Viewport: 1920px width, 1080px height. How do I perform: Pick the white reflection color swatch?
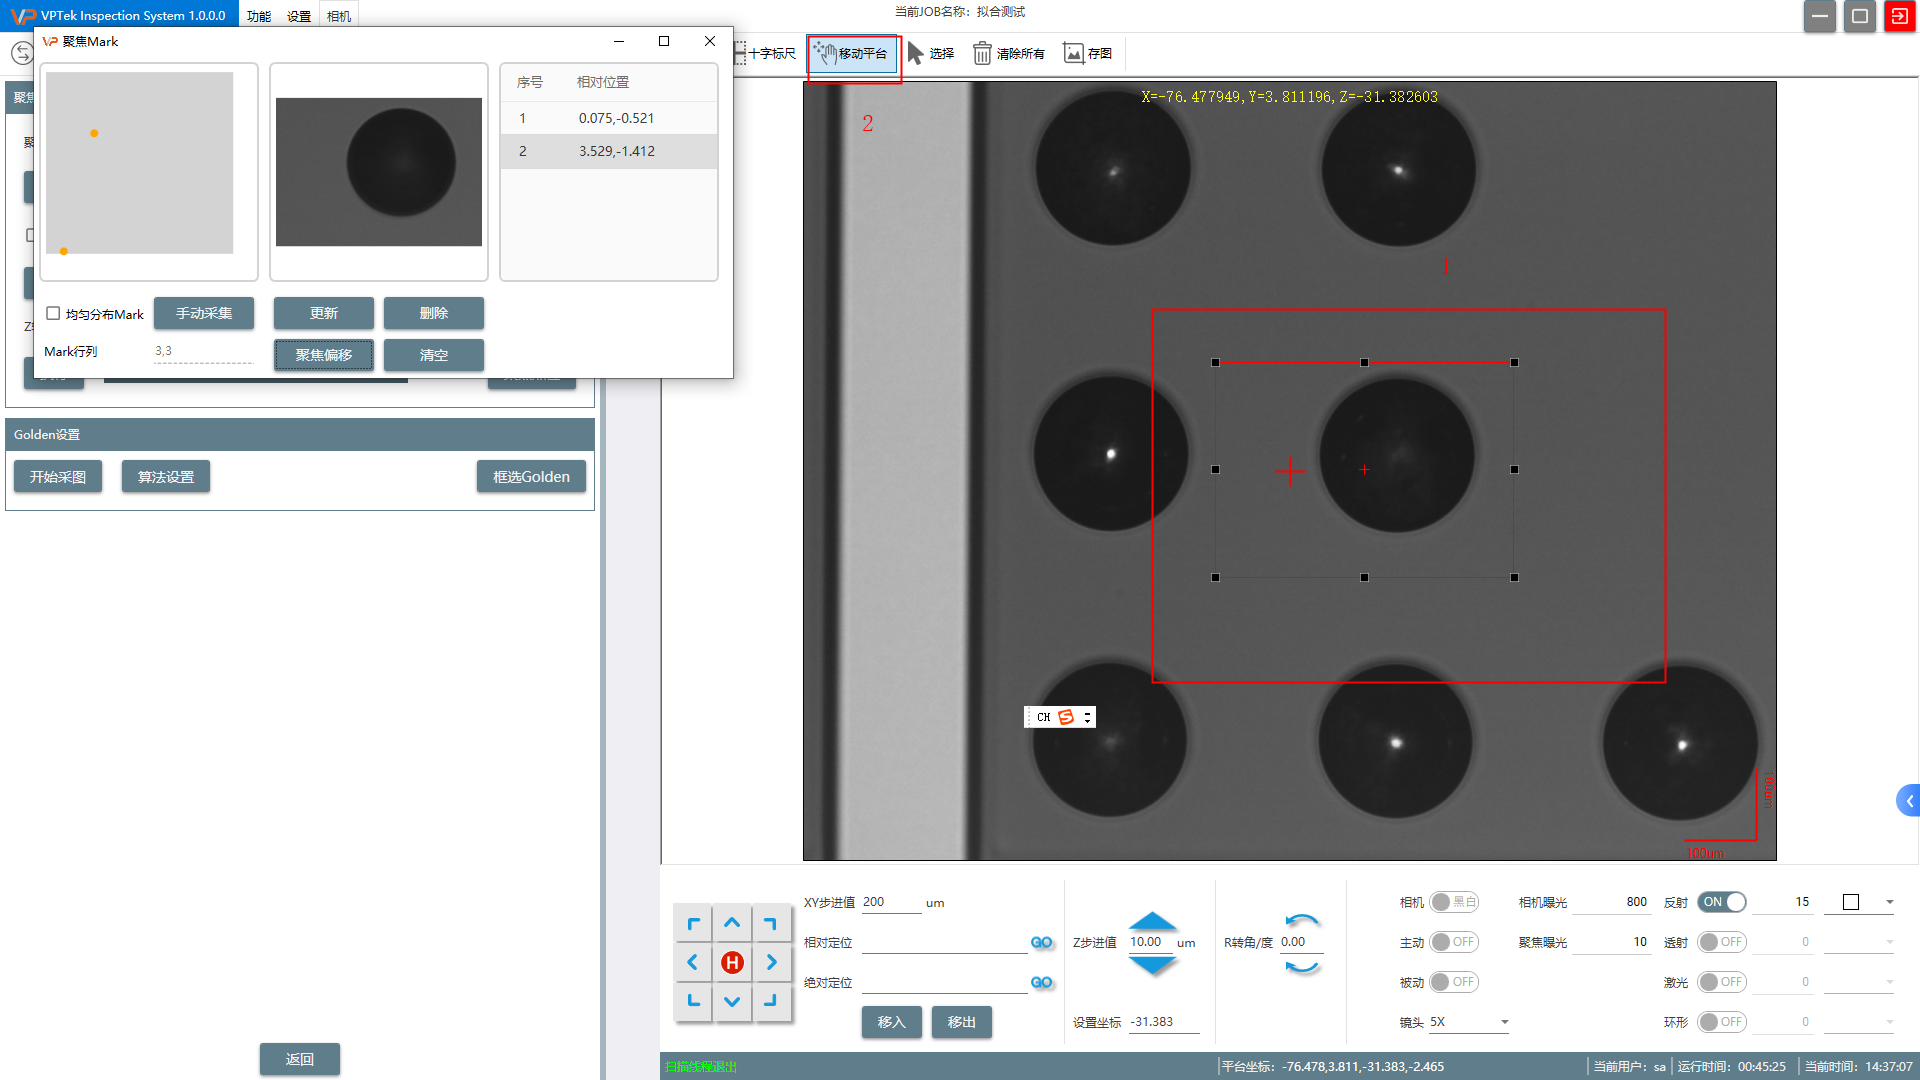click(1851, 902)
